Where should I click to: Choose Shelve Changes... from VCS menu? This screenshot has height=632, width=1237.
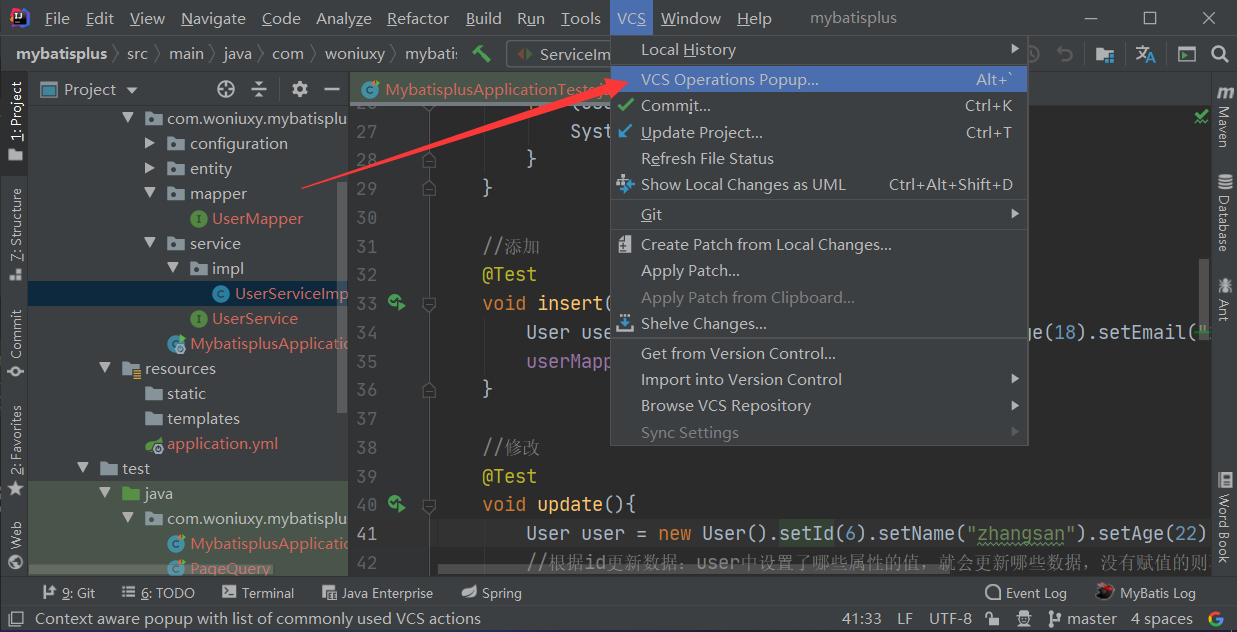coord(819,323)
